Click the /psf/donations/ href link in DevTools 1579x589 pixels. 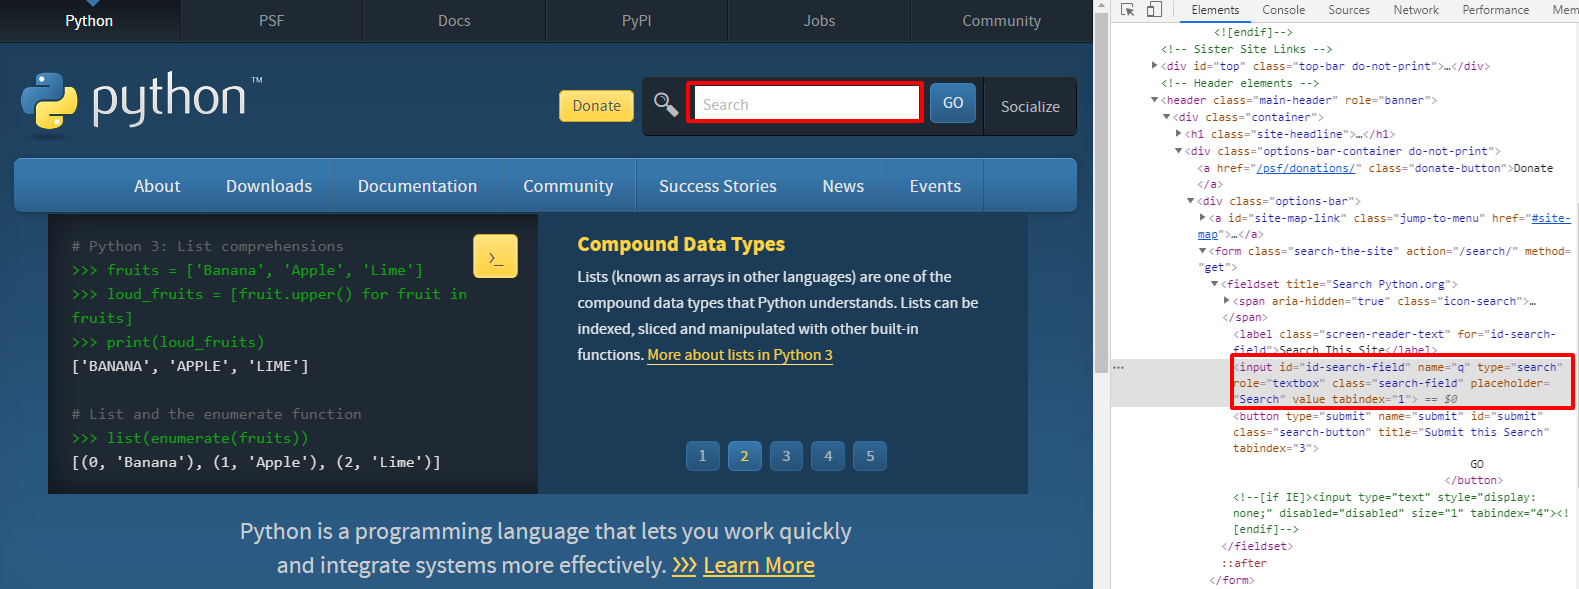pyautogui.click(x=1305, y=168)
